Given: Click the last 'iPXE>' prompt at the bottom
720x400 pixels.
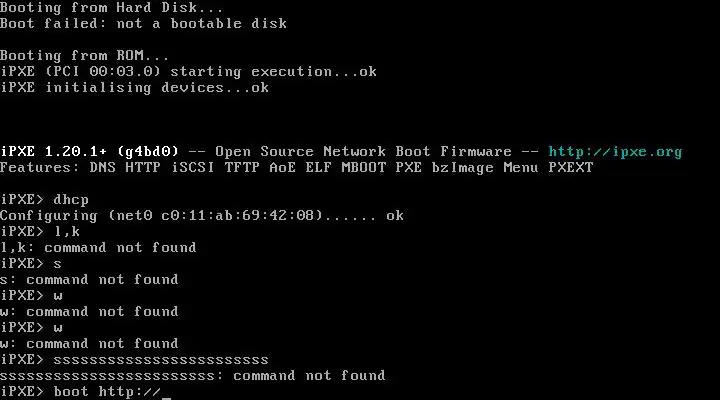Looking at the screenshot, I should coord(22,392).
